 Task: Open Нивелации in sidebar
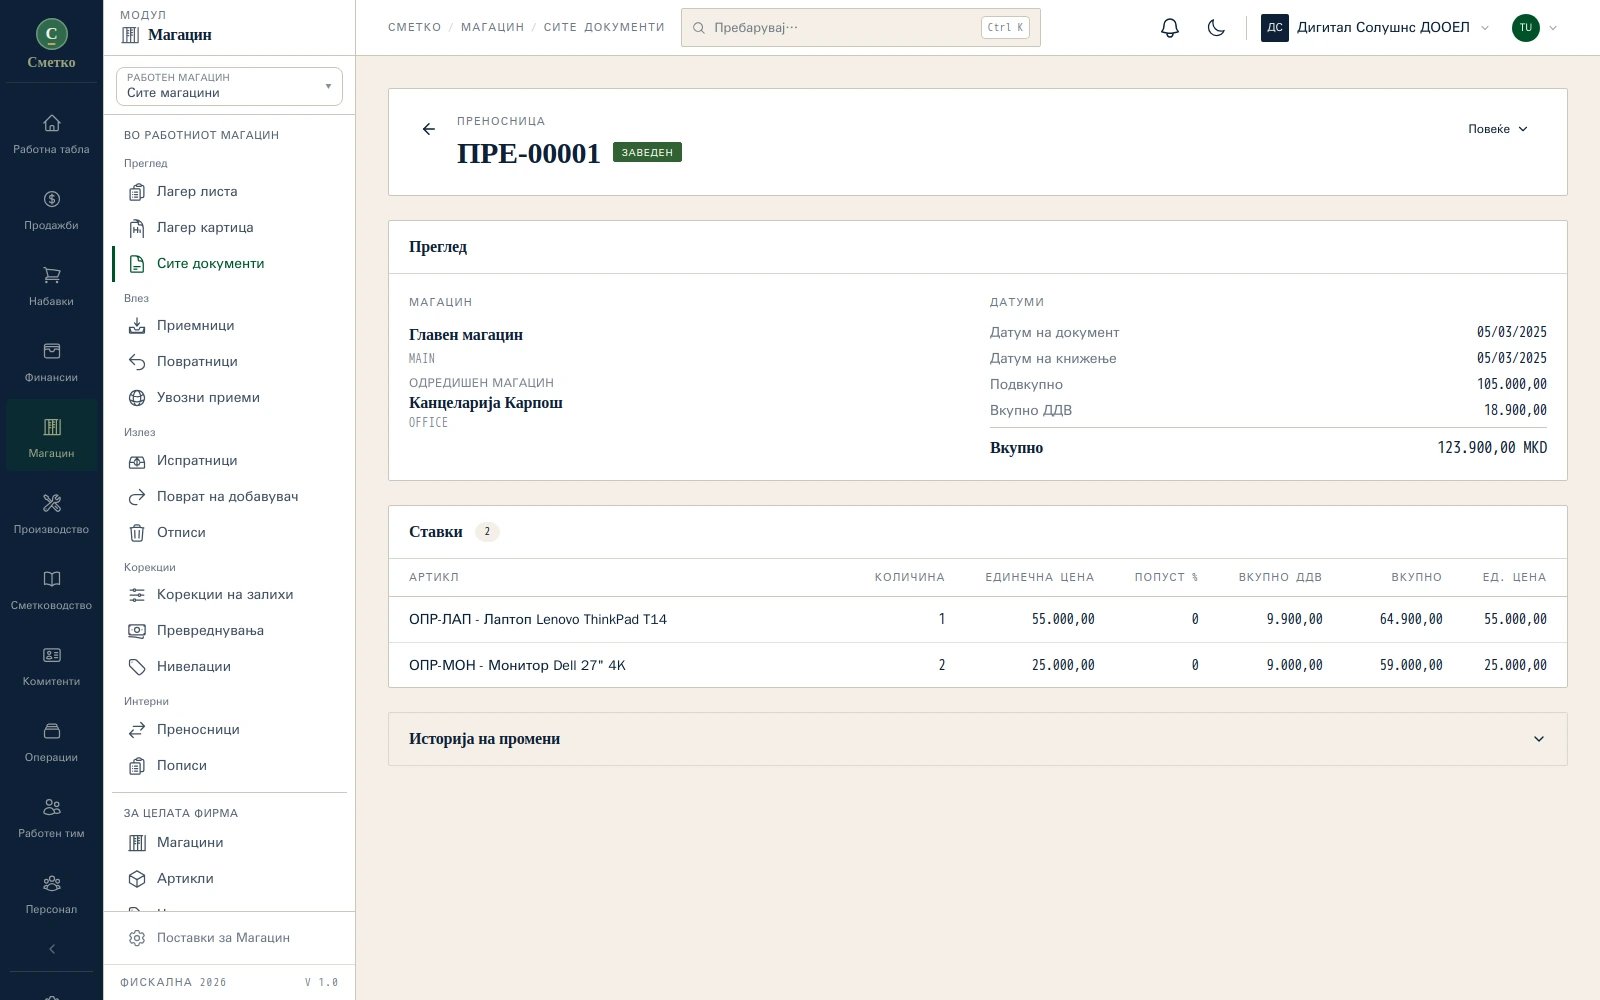229,667
